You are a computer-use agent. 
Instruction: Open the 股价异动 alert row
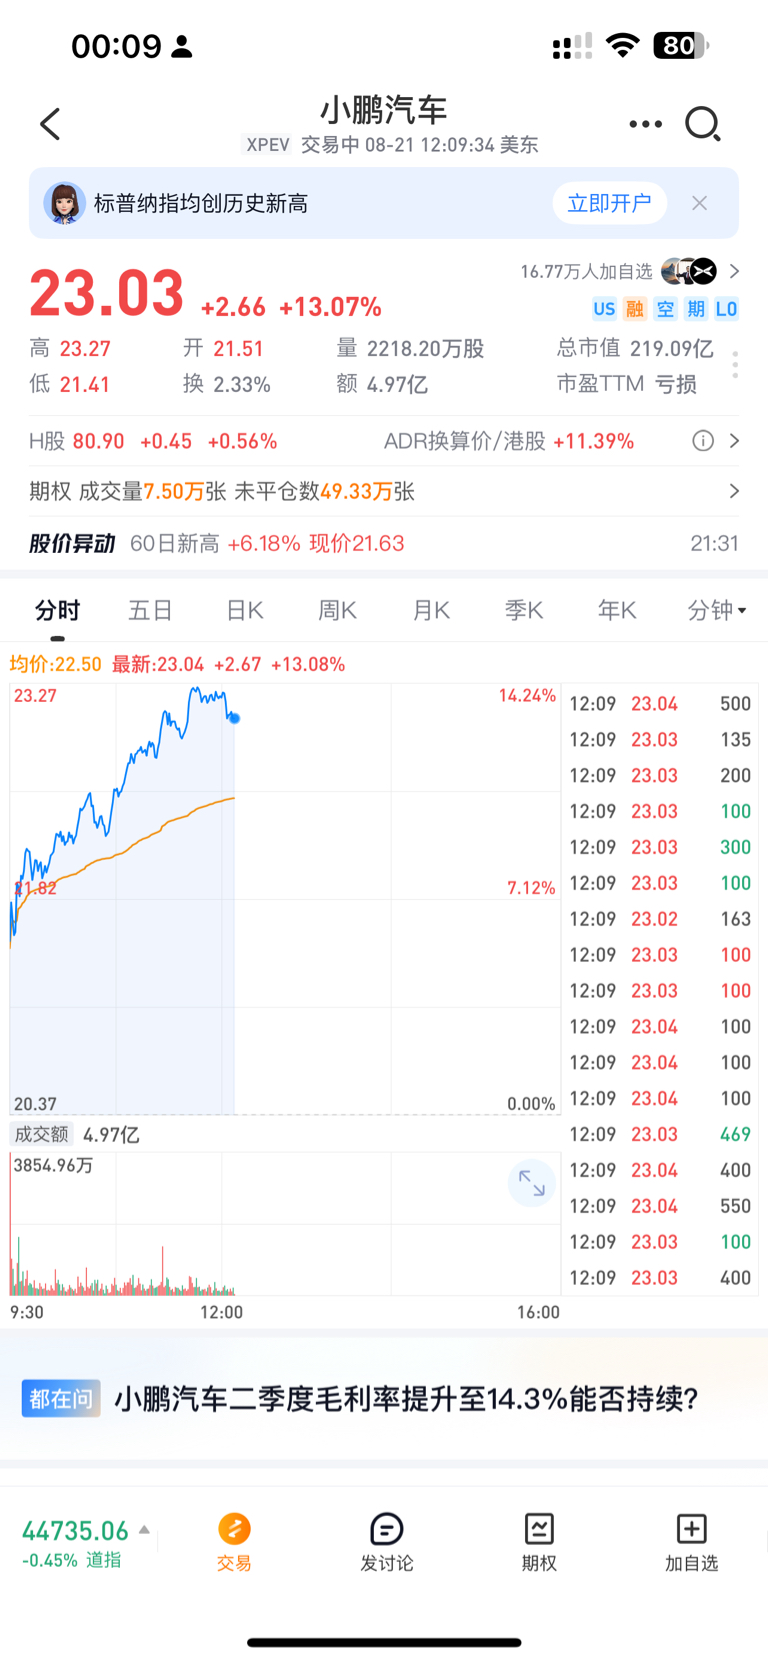click(384, 543)
